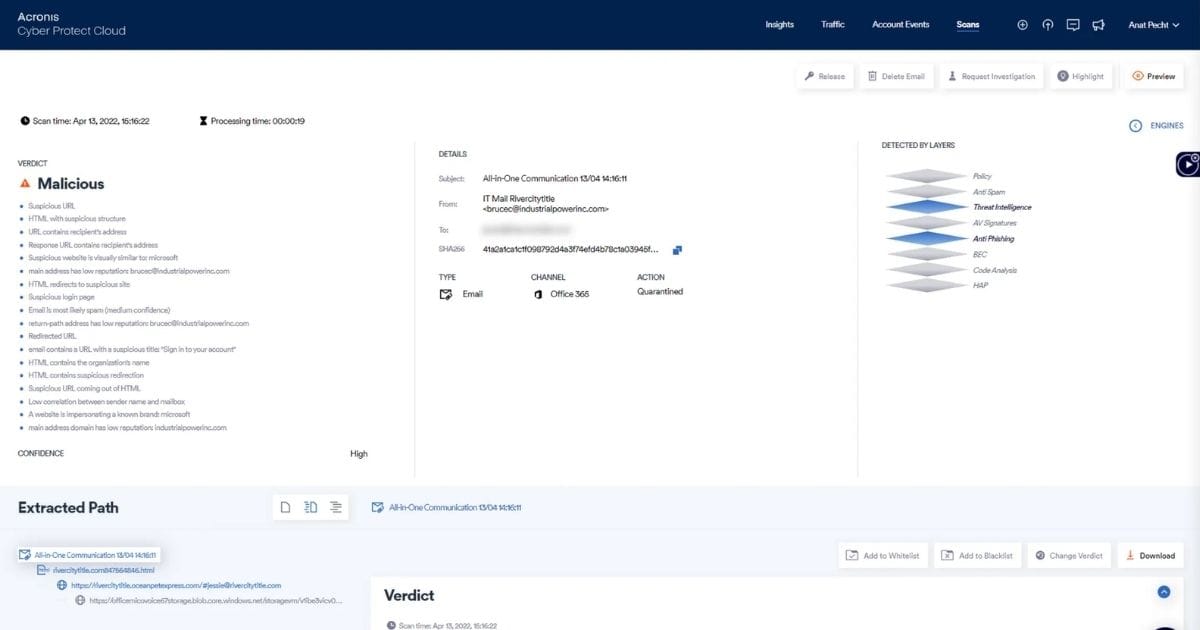Select the single page view icon

(x=285, y=508)
